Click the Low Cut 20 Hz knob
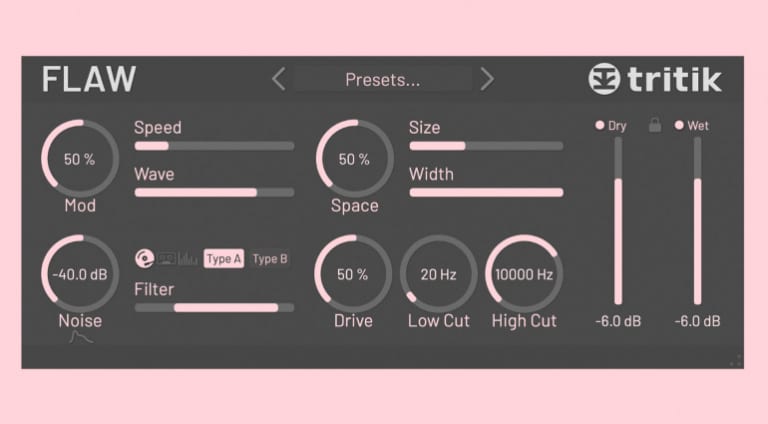Screen dimensions: 768x424 [x=438, y=274]
